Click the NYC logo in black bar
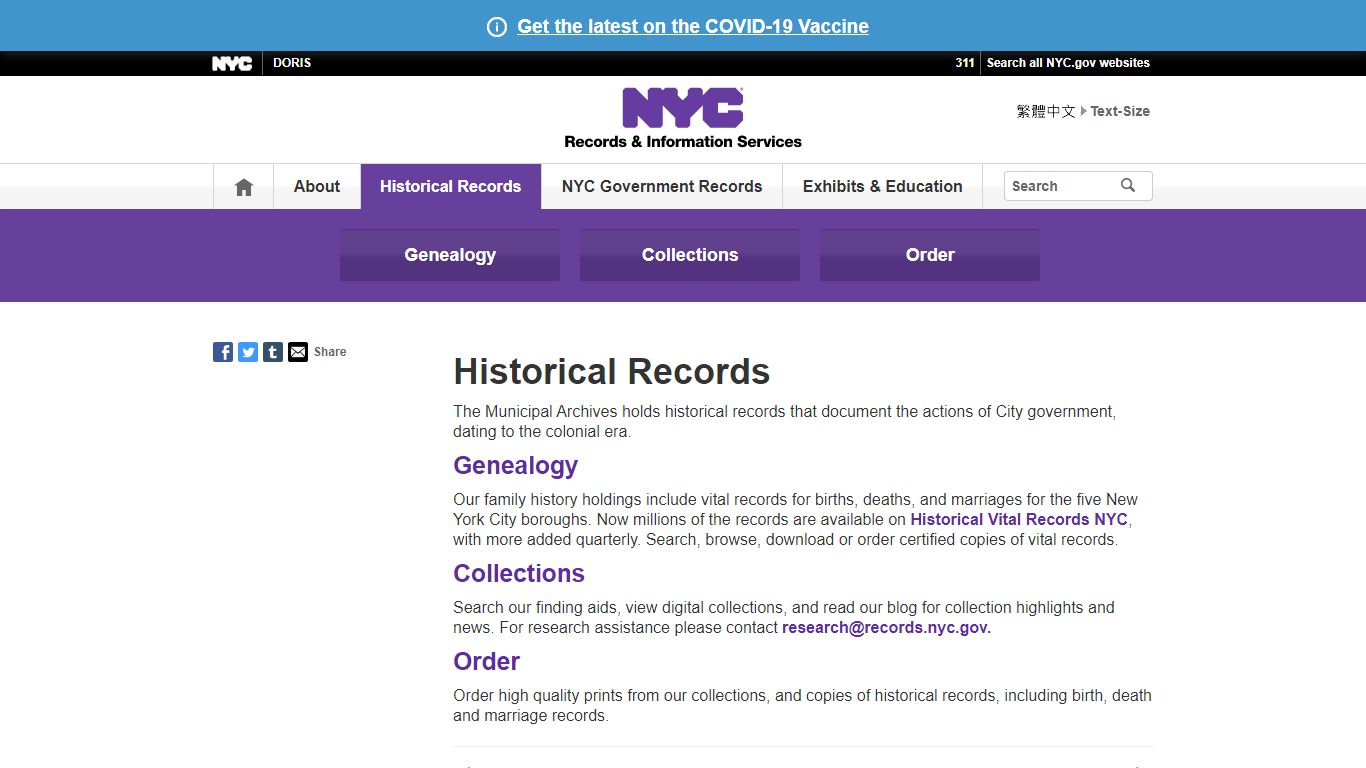This screenshot has width=1366, height=768. pyautogui.click(x=232, y=63)
